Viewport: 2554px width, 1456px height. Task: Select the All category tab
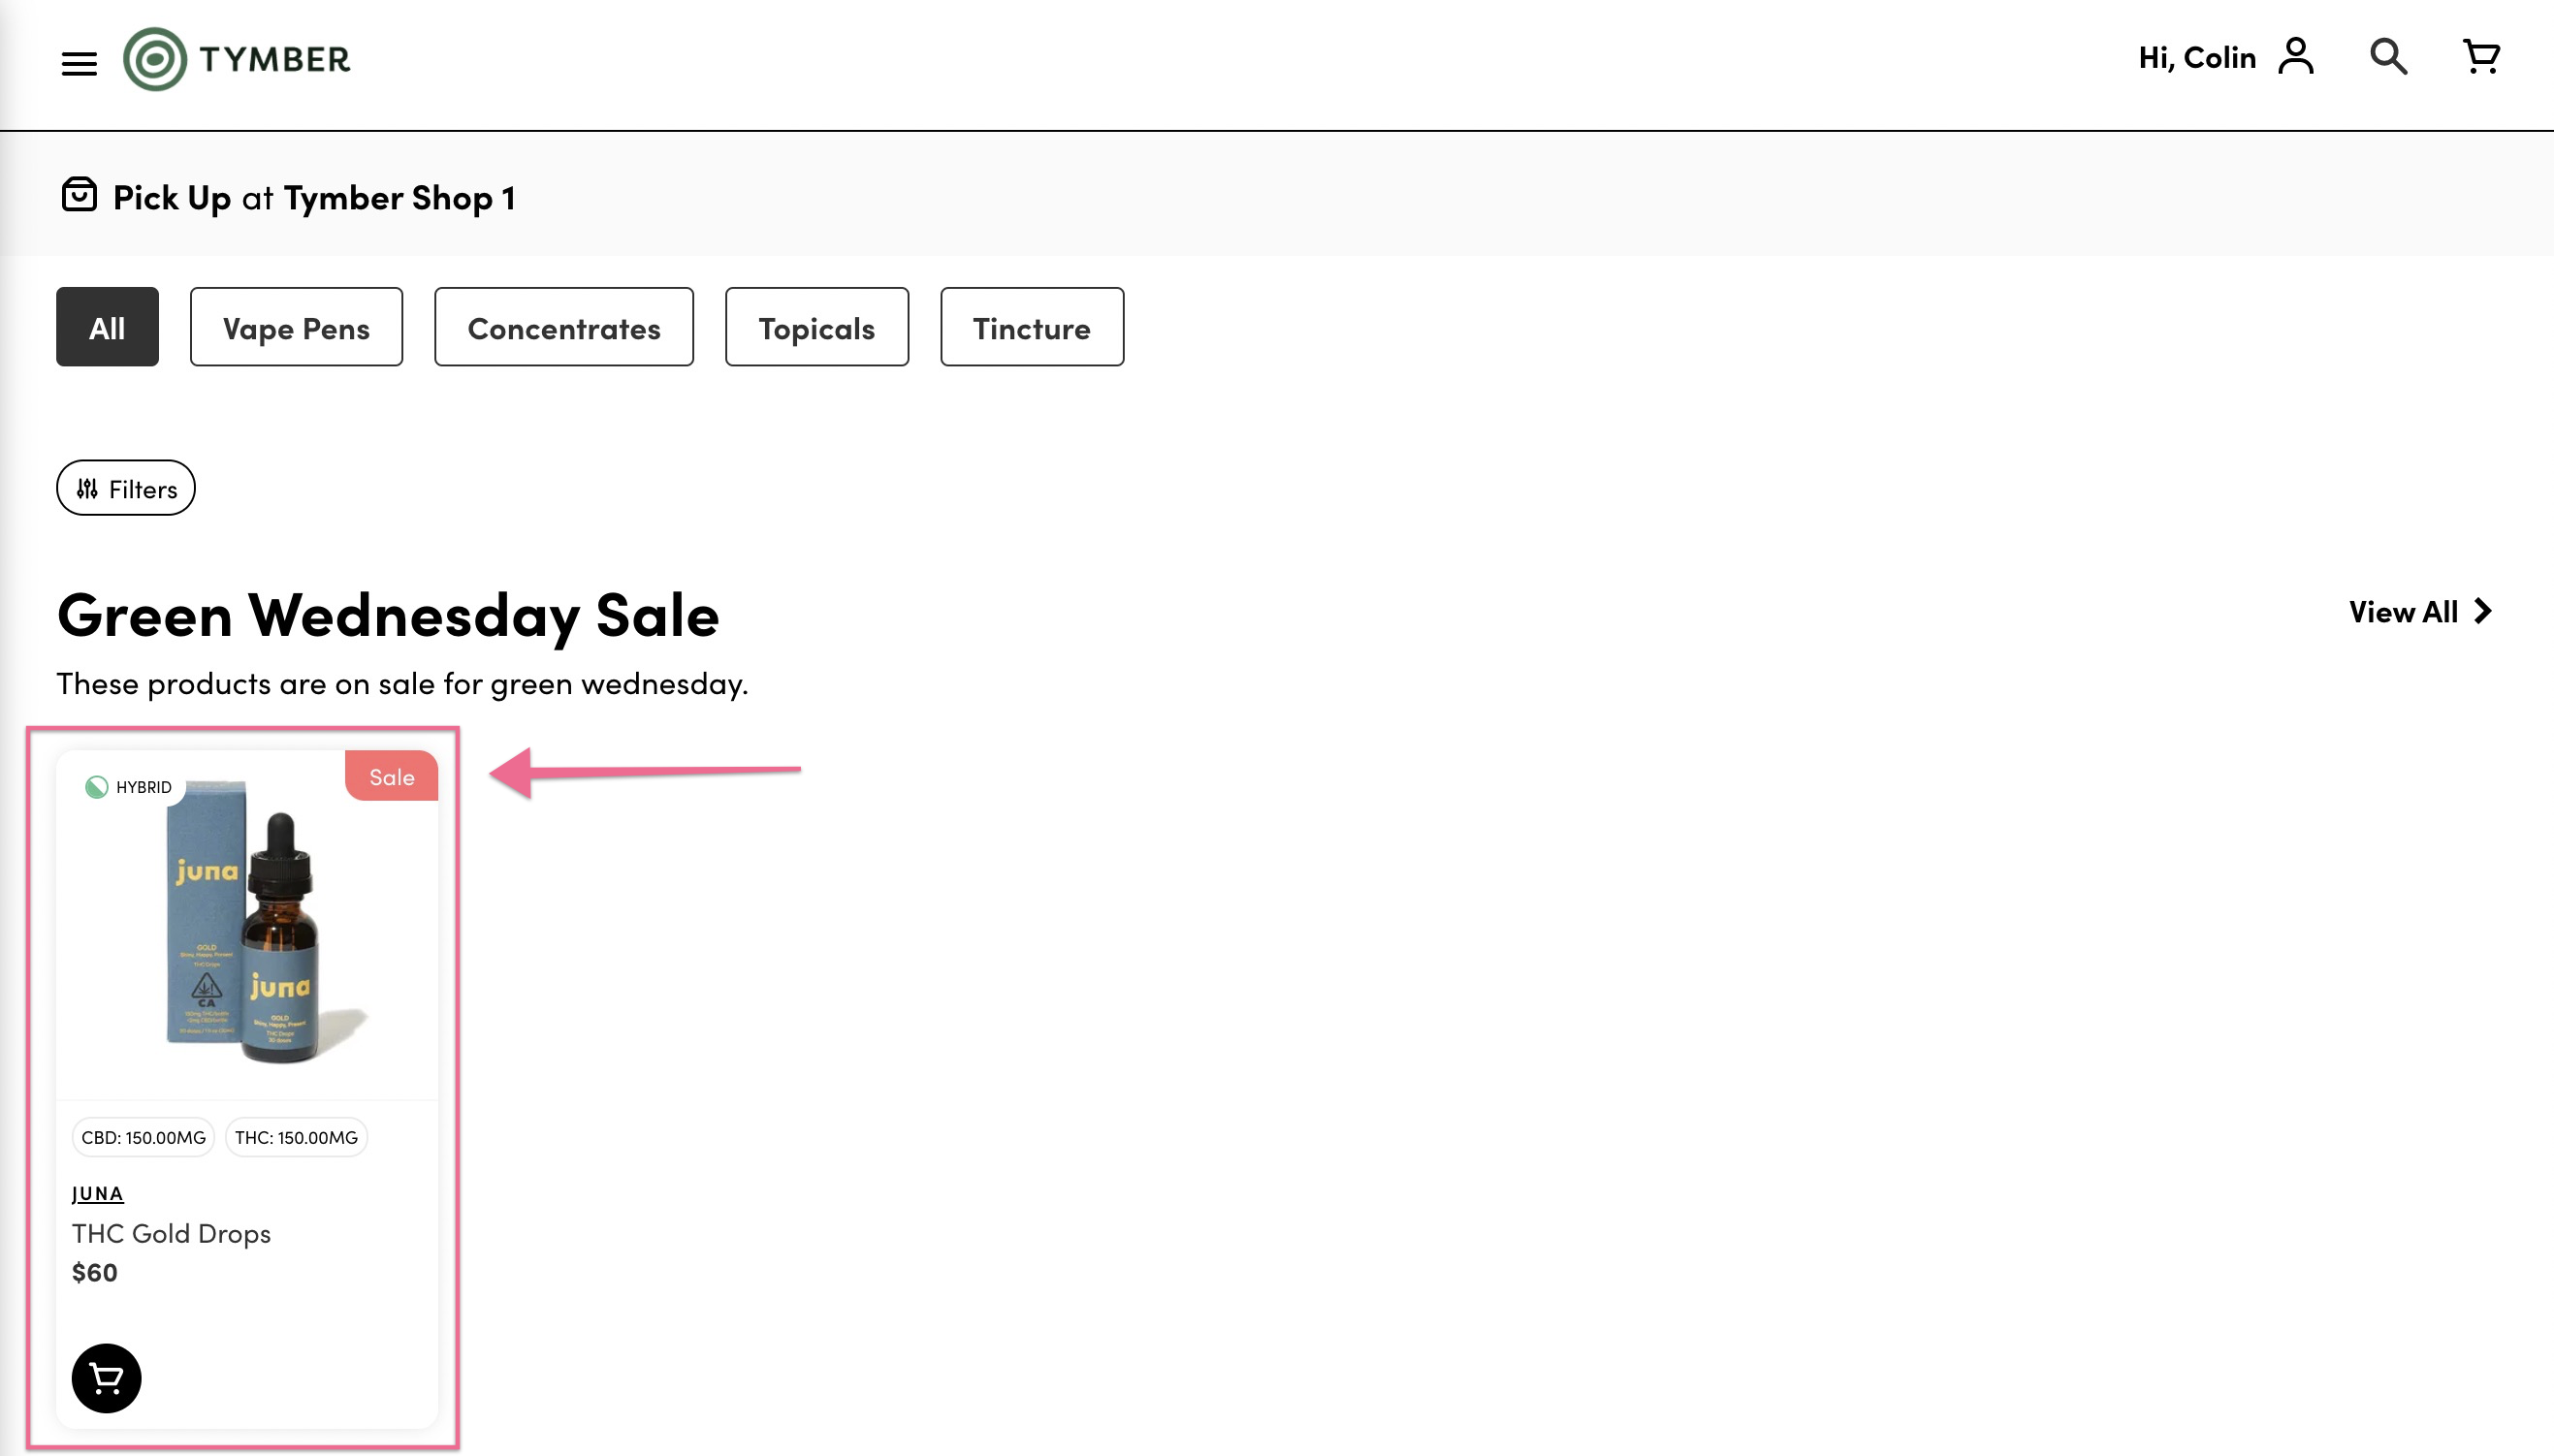[x=107, y=327]
